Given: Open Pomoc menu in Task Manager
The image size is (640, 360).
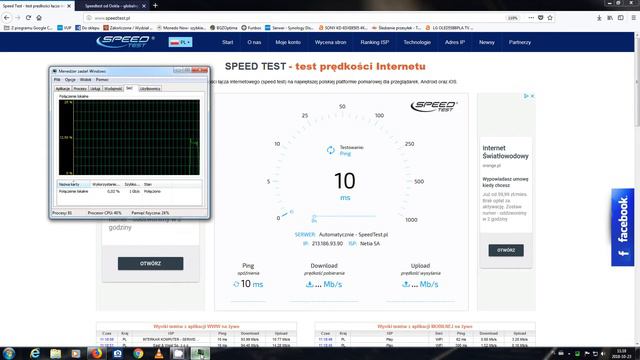Looking at the screenshot, I should [x=102, y=80].
